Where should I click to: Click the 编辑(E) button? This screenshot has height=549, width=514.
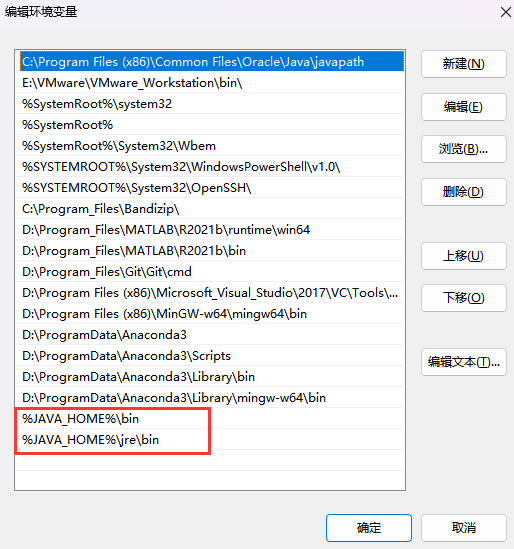click(x=464, y=107)
